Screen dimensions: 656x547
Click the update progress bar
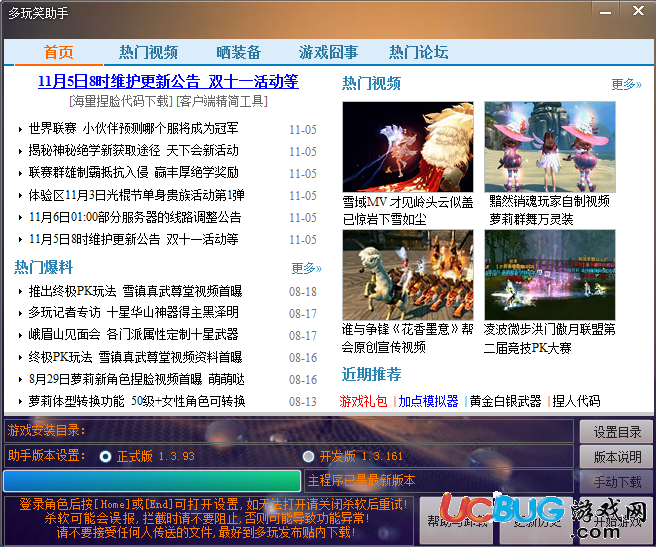coord(152,480)
